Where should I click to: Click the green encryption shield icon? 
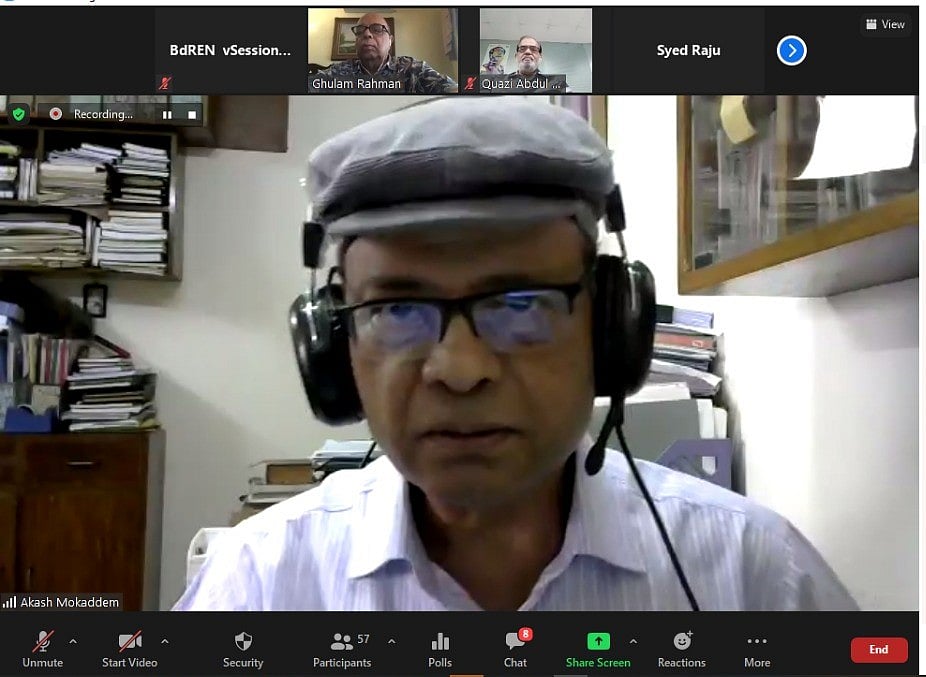[x=18, y=114]
